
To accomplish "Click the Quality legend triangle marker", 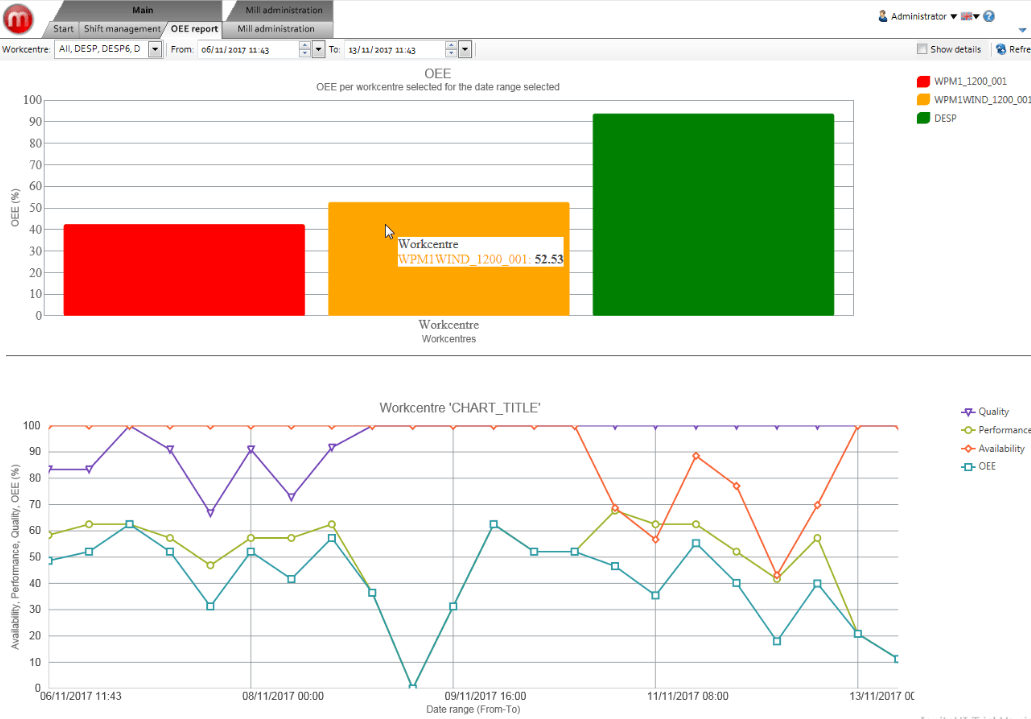I will click(x=967, y=412).
